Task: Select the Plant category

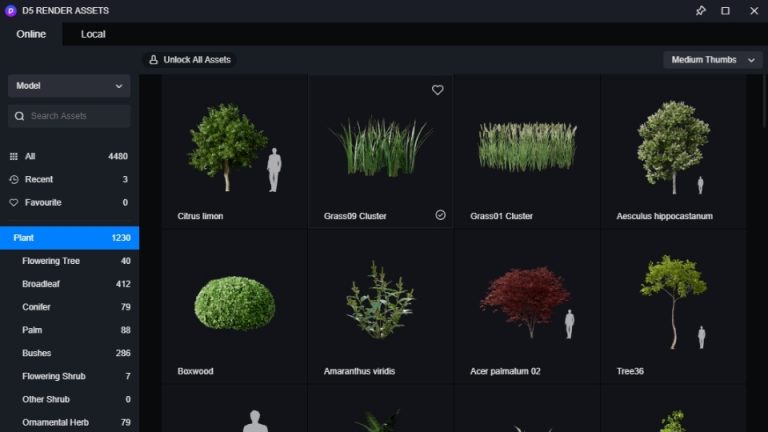Action: click(69, 238)
